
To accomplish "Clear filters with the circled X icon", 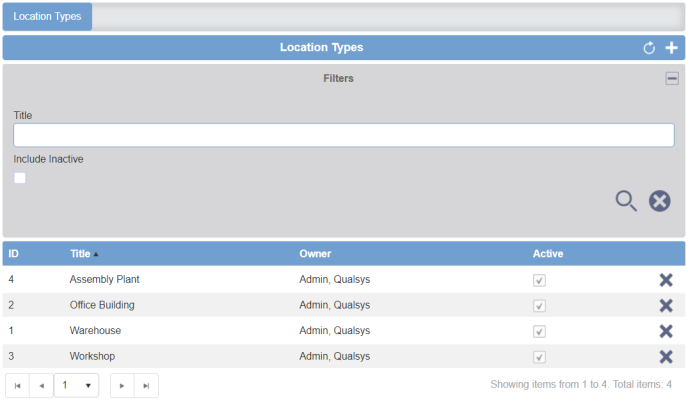I will [x=660, y=201].
